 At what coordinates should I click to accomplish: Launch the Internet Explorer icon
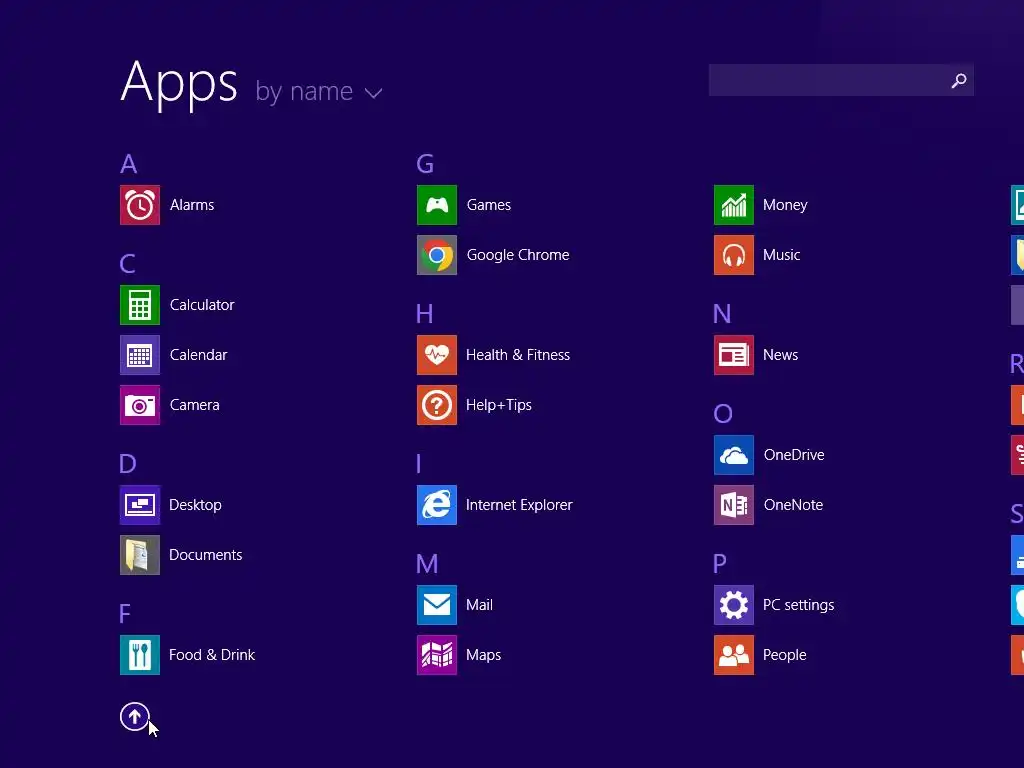(437, 505)
